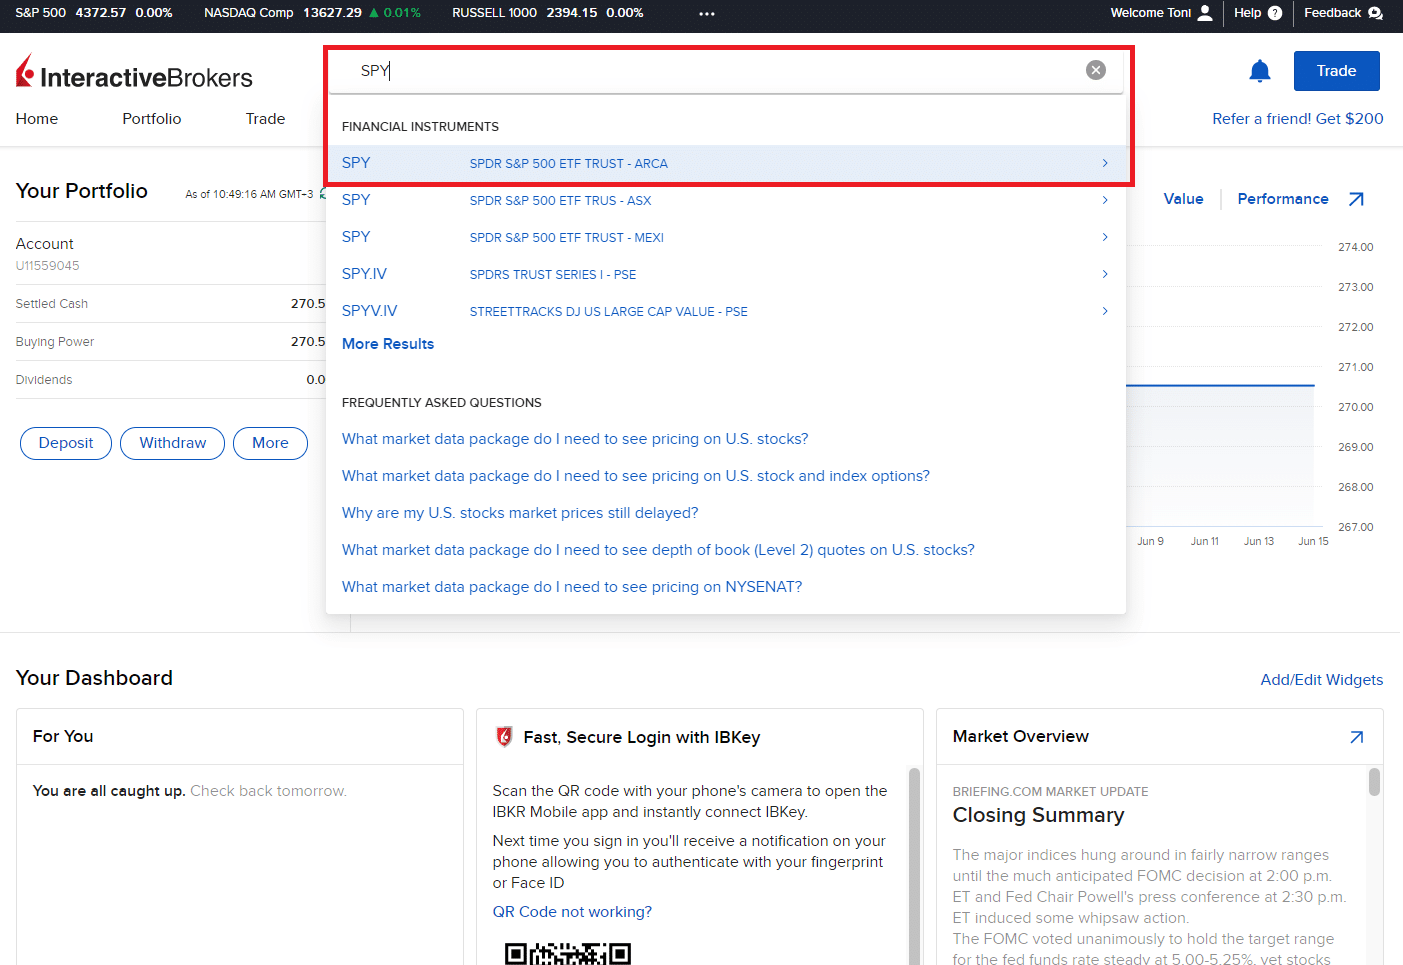Switch chart to Performance tab
This screenshot has height=965, width=1403.
coord(1283,199)
